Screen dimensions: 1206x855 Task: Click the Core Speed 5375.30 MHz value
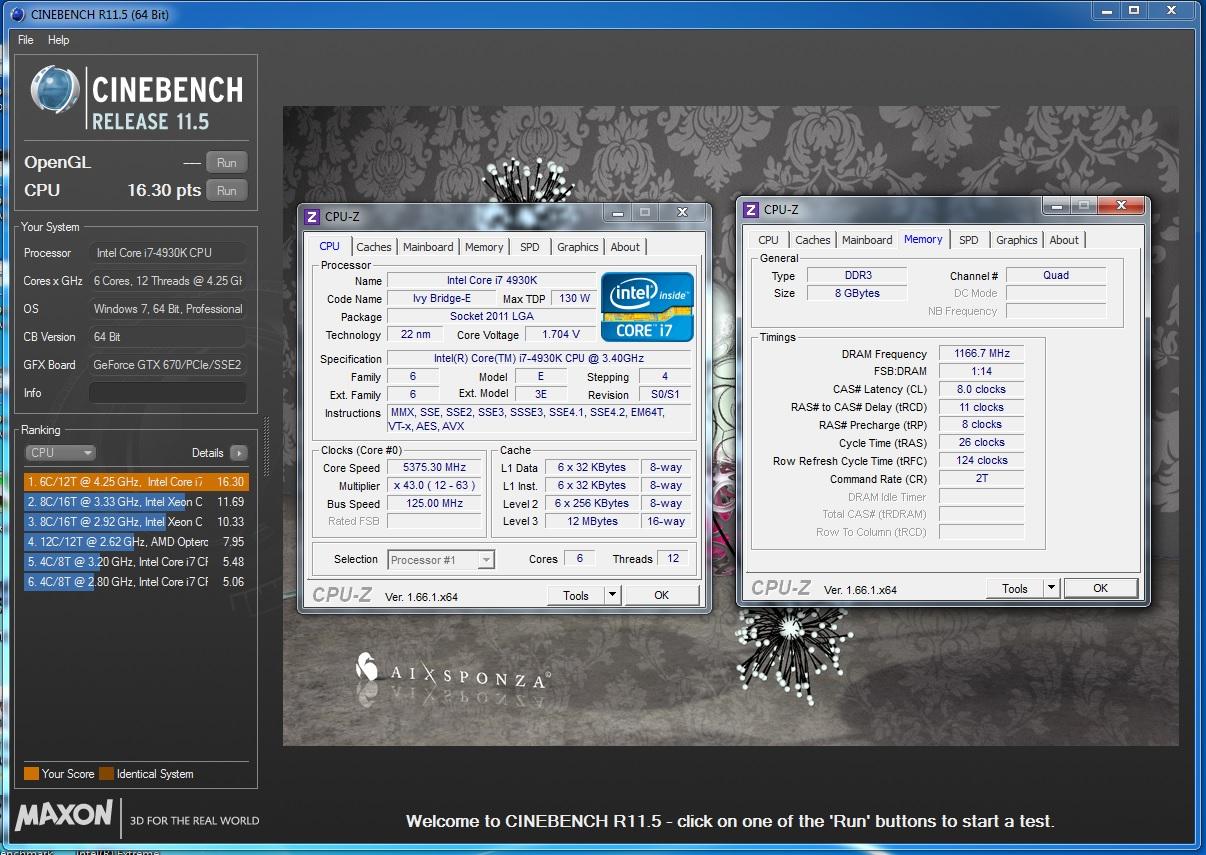[435, 468]
